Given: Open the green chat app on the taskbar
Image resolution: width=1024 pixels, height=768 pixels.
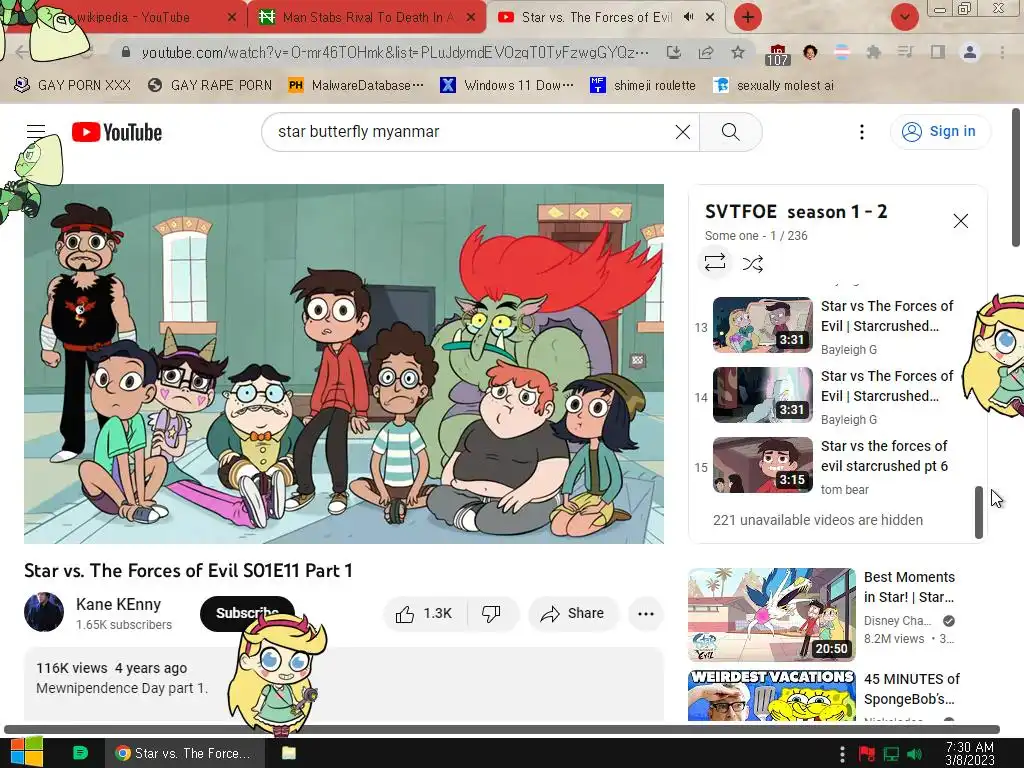Looking at the screenshot, I should click(x=80, y=753).
